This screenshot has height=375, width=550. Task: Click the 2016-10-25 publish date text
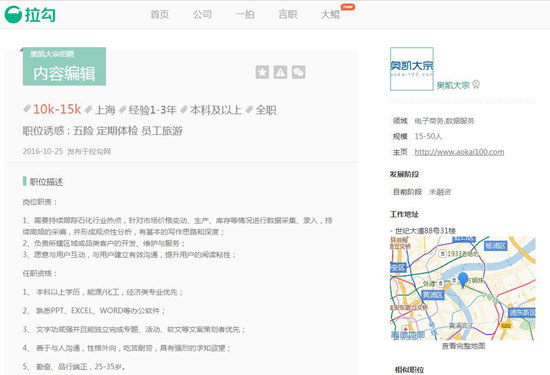pos(42,152)
